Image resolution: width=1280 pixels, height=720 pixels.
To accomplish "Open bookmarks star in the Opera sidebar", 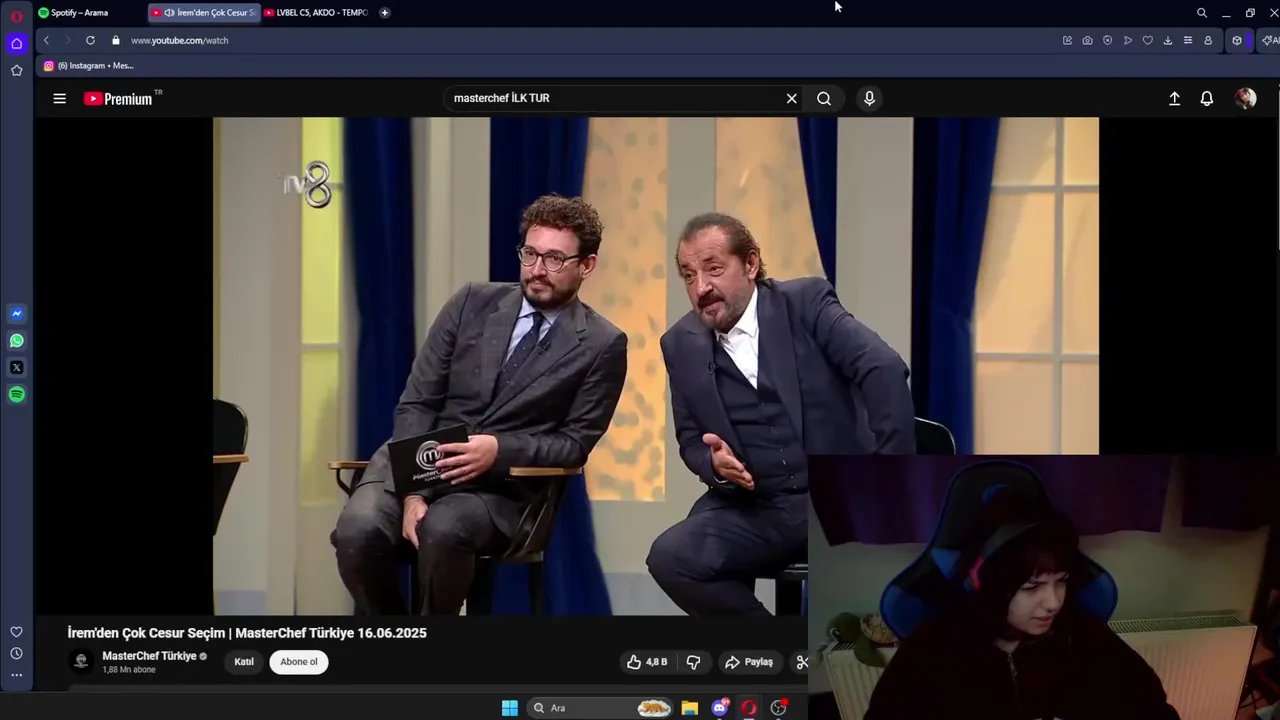I will (x=16, y=70).
